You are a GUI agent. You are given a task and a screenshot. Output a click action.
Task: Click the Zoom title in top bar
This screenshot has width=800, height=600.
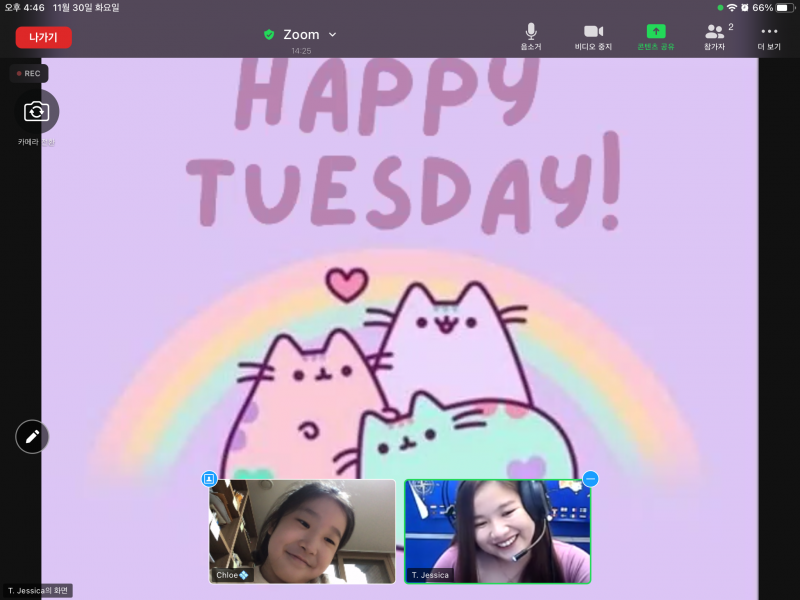300,35
